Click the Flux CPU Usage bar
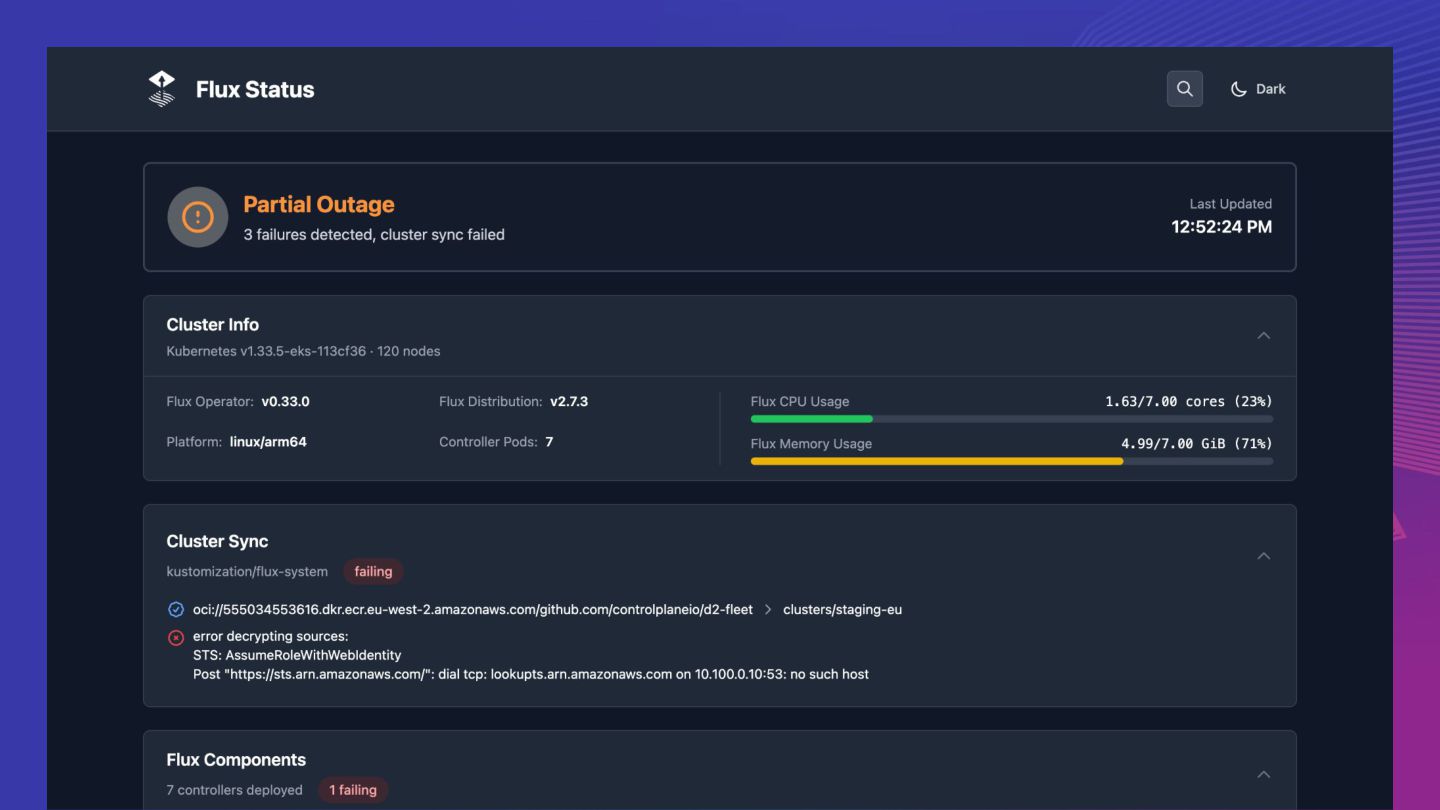1440x810 pixels. [1012, 419]
